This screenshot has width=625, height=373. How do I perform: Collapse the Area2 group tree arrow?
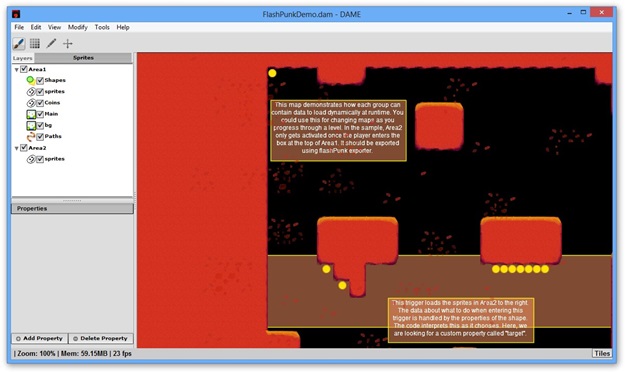(x=17, y=148)
